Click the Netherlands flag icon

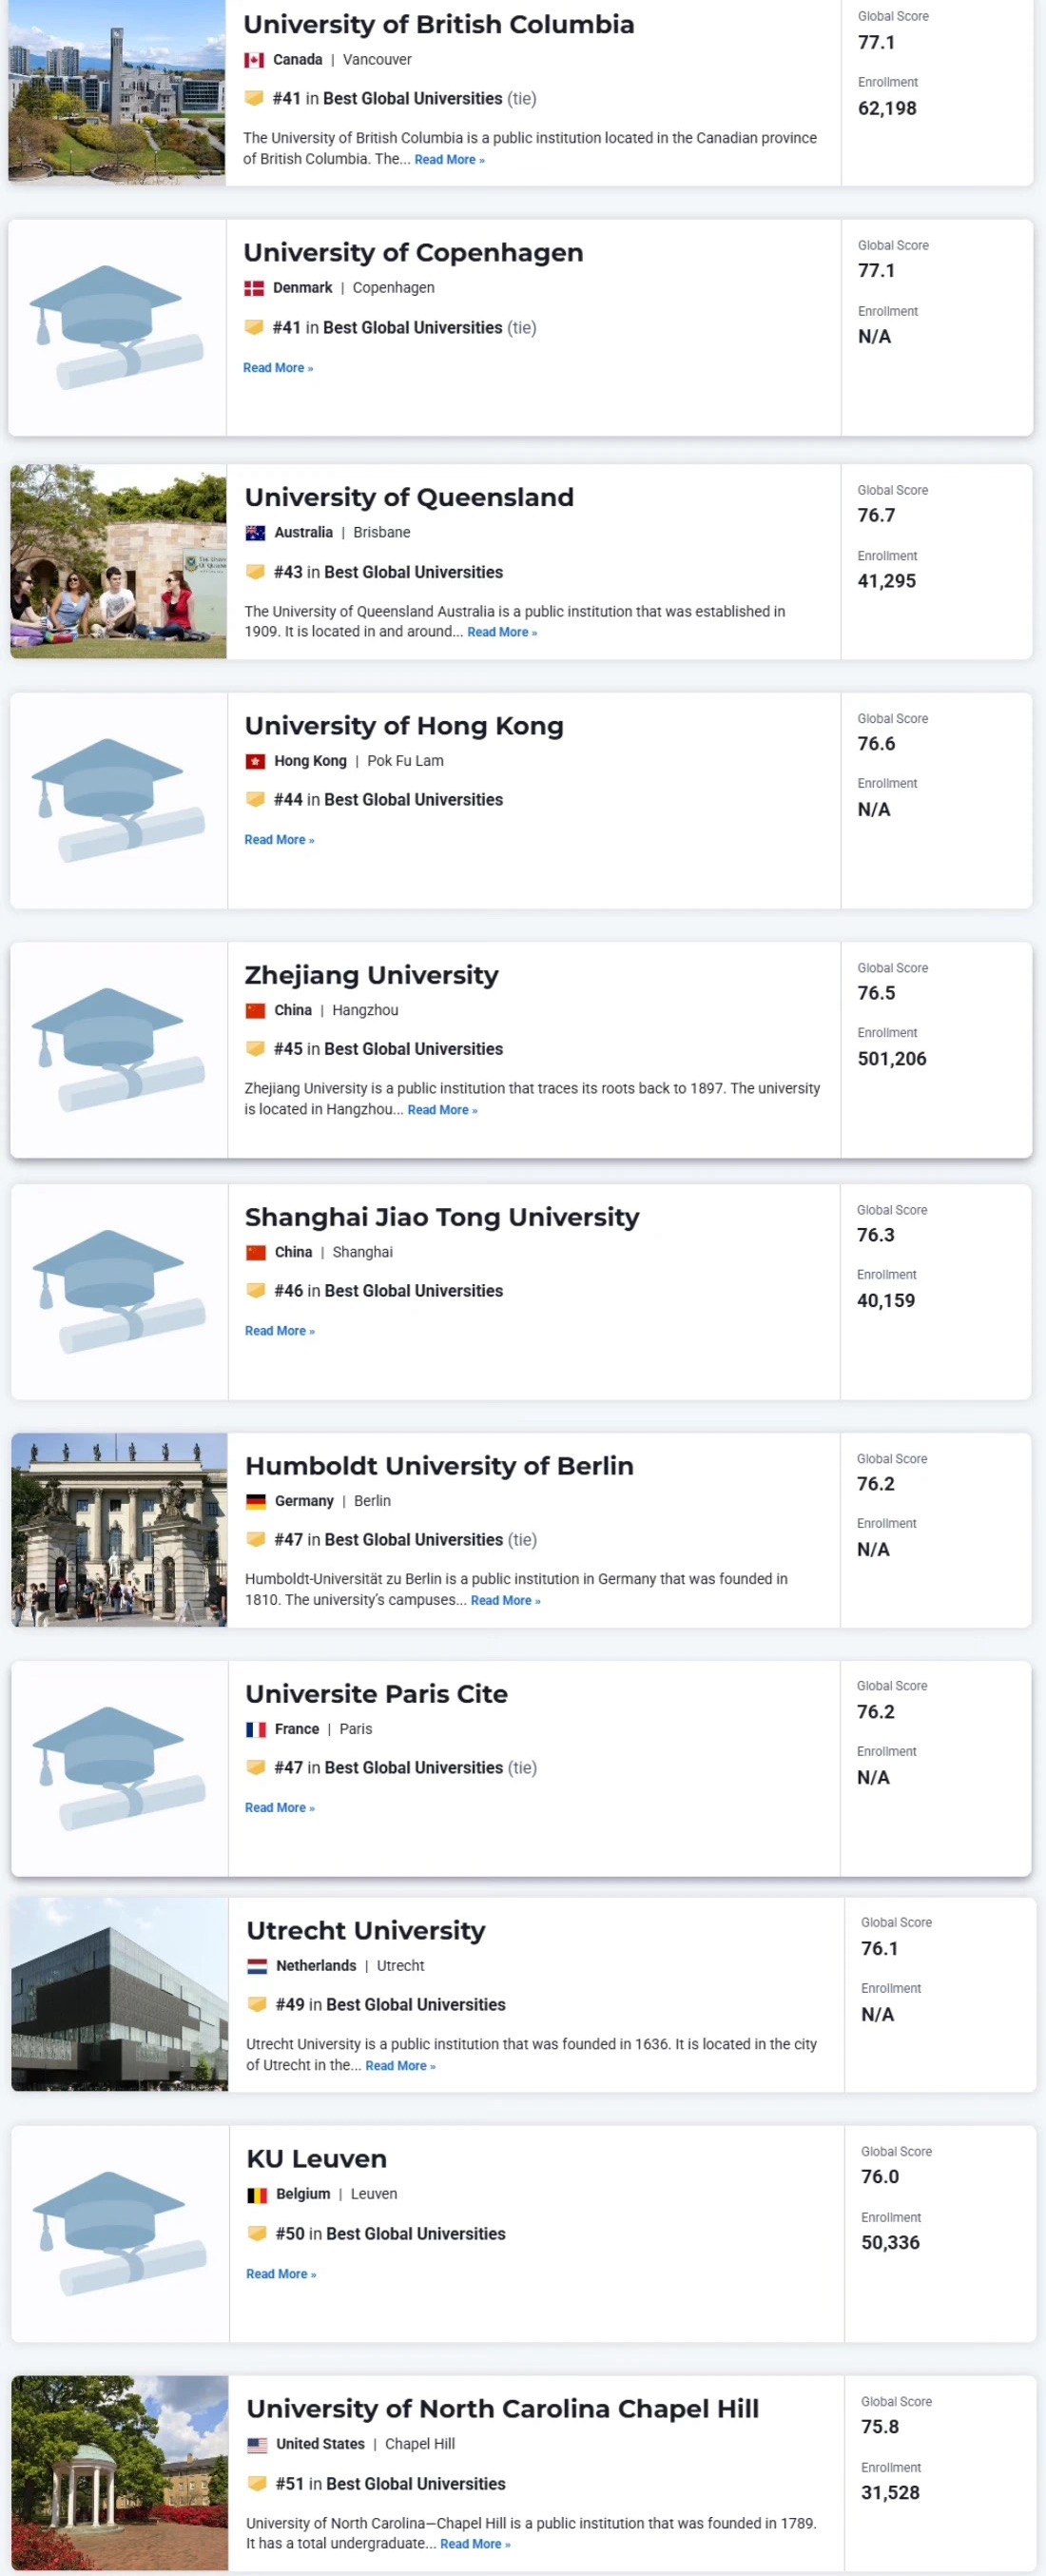pos(257,1967)
